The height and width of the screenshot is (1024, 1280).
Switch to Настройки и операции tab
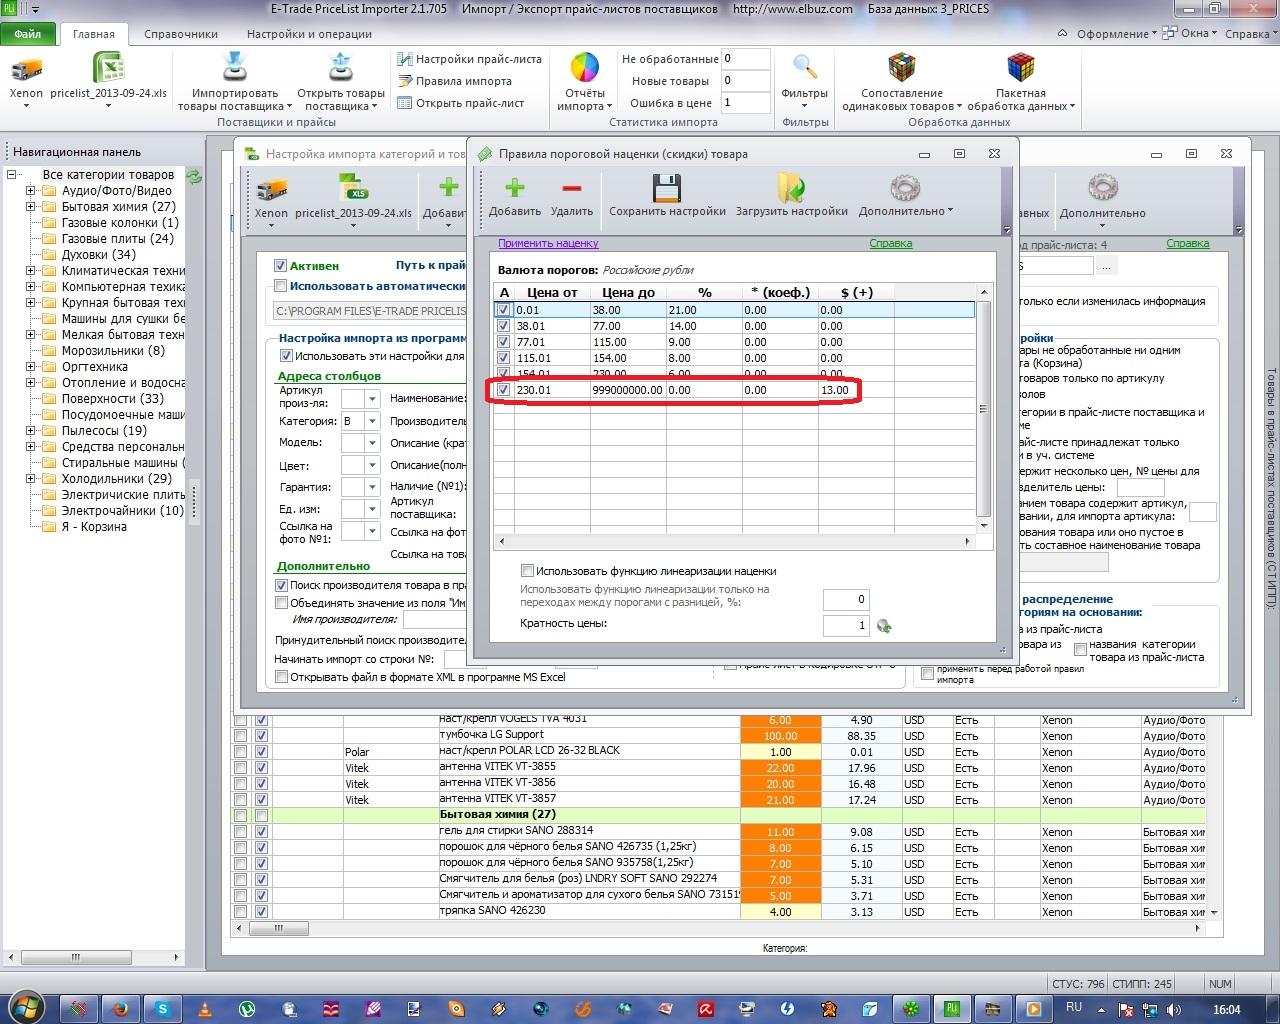pyautogui.click(x=309, y=34)
